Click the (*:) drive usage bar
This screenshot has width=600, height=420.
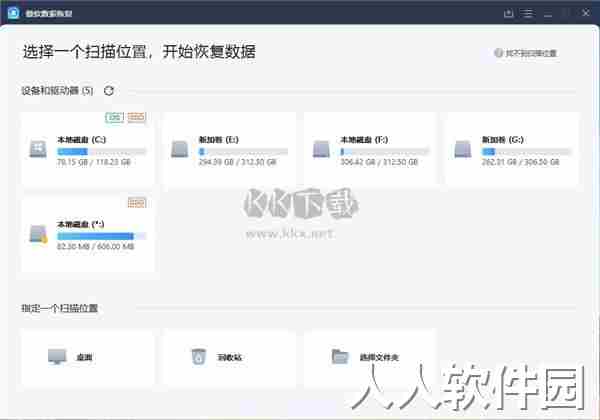(101, 236)
